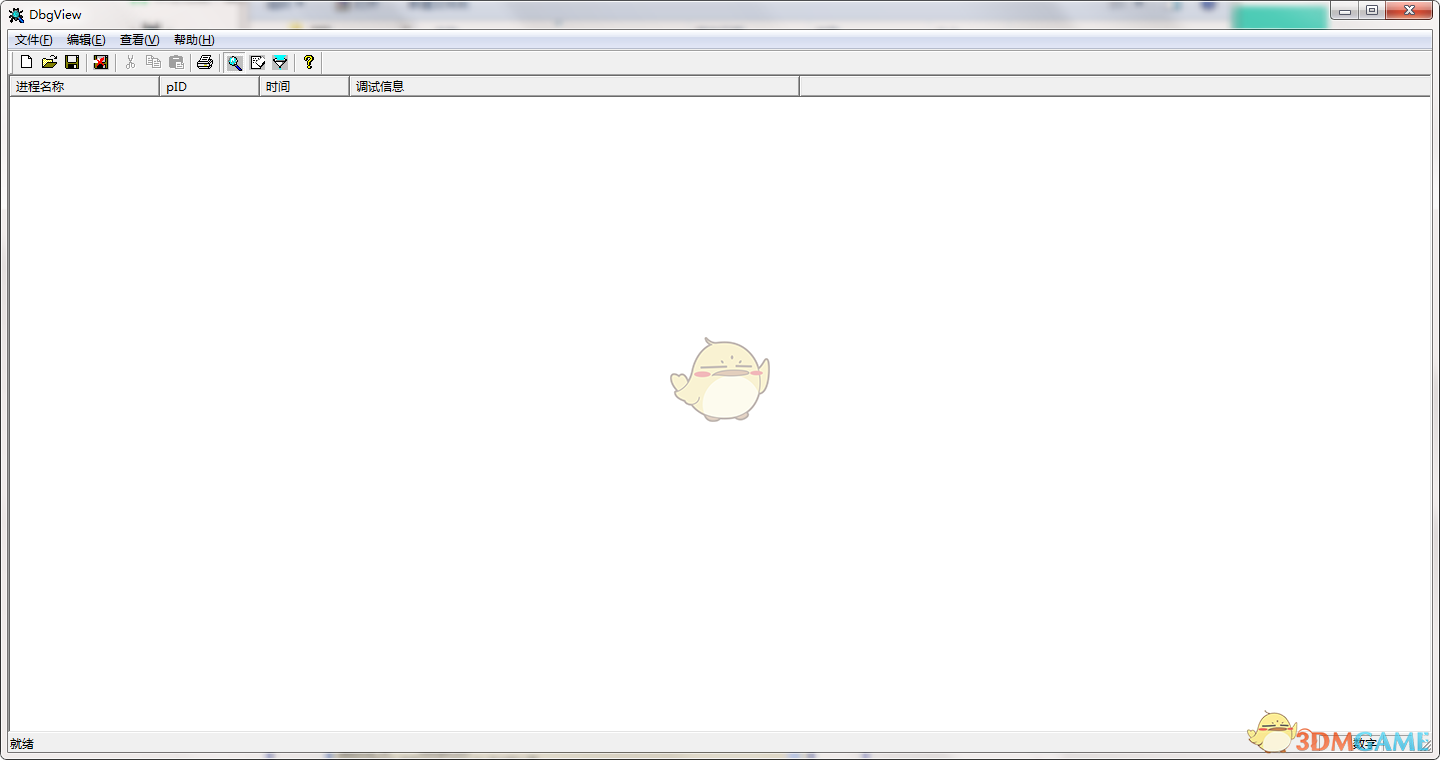Click the Paste clipboard icon
This screenshot has width=1440, height=760.
pyautogui.click(x=176, y=62)
